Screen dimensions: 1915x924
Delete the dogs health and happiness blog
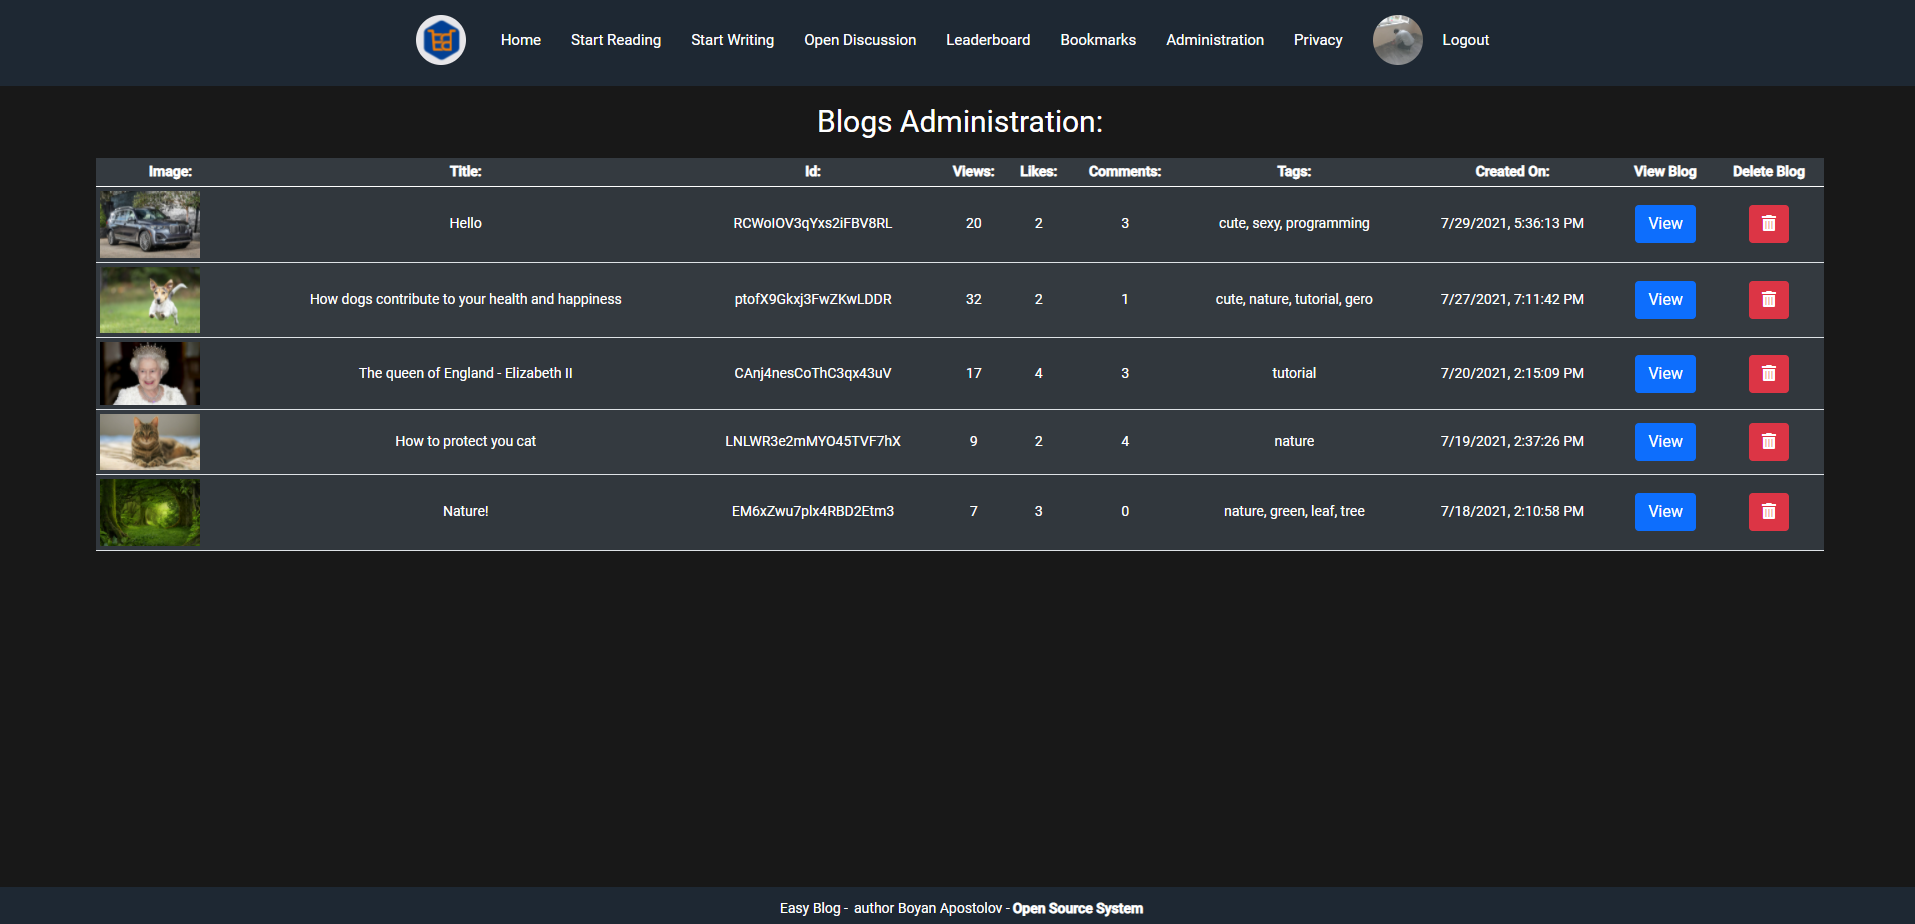click(x=1768, y=299)
